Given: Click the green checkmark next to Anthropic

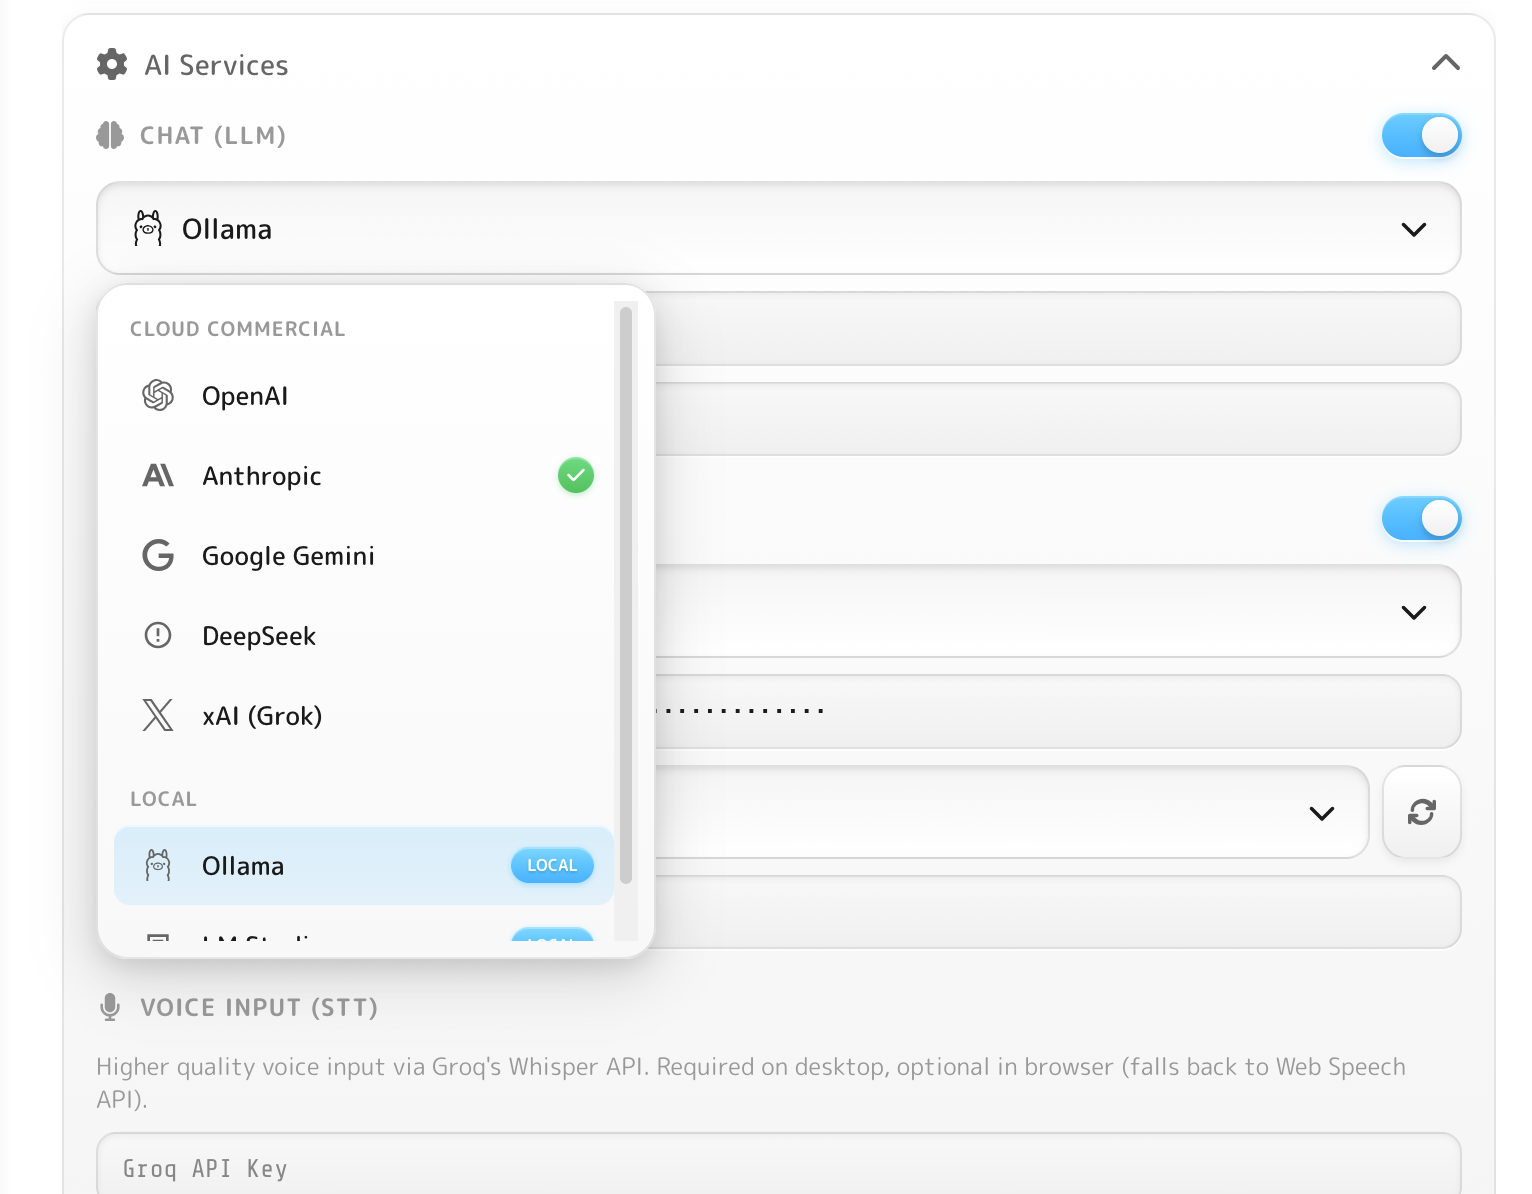Looking at the screenshot, I should 575,475.
